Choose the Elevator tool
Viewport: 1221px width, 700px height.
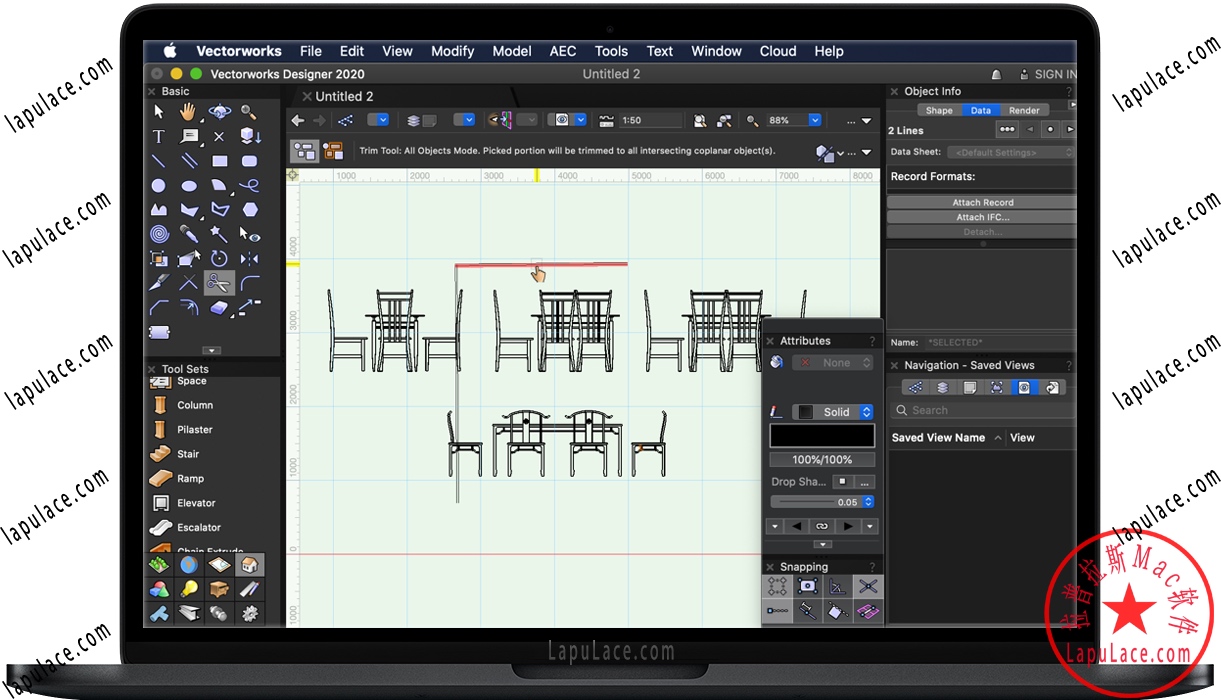(196, 503)
